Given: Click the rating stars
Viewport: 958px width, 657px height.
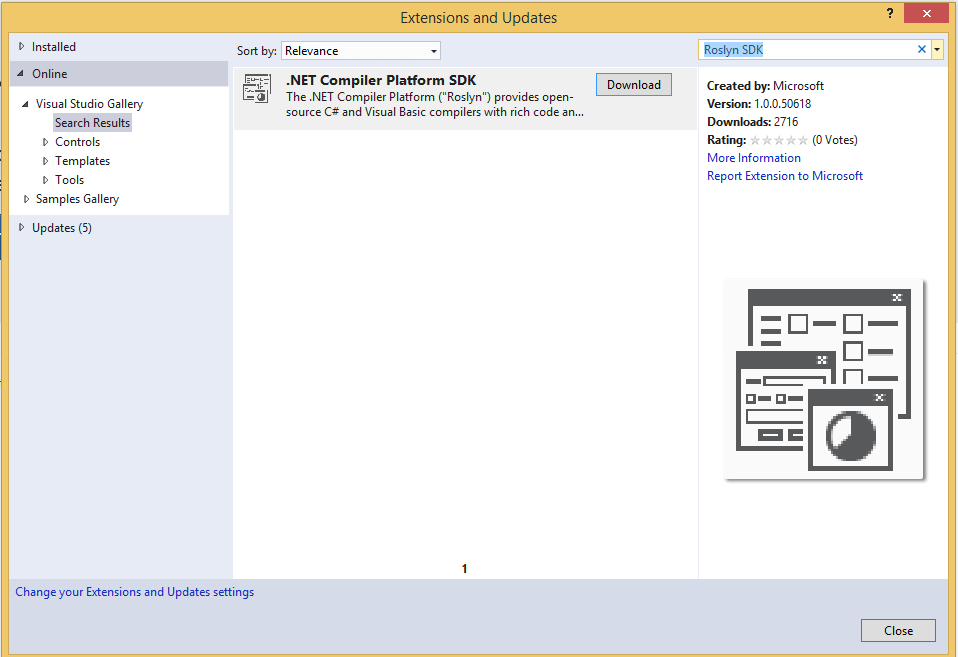Looking at the screenshot, I should (778, 140).
